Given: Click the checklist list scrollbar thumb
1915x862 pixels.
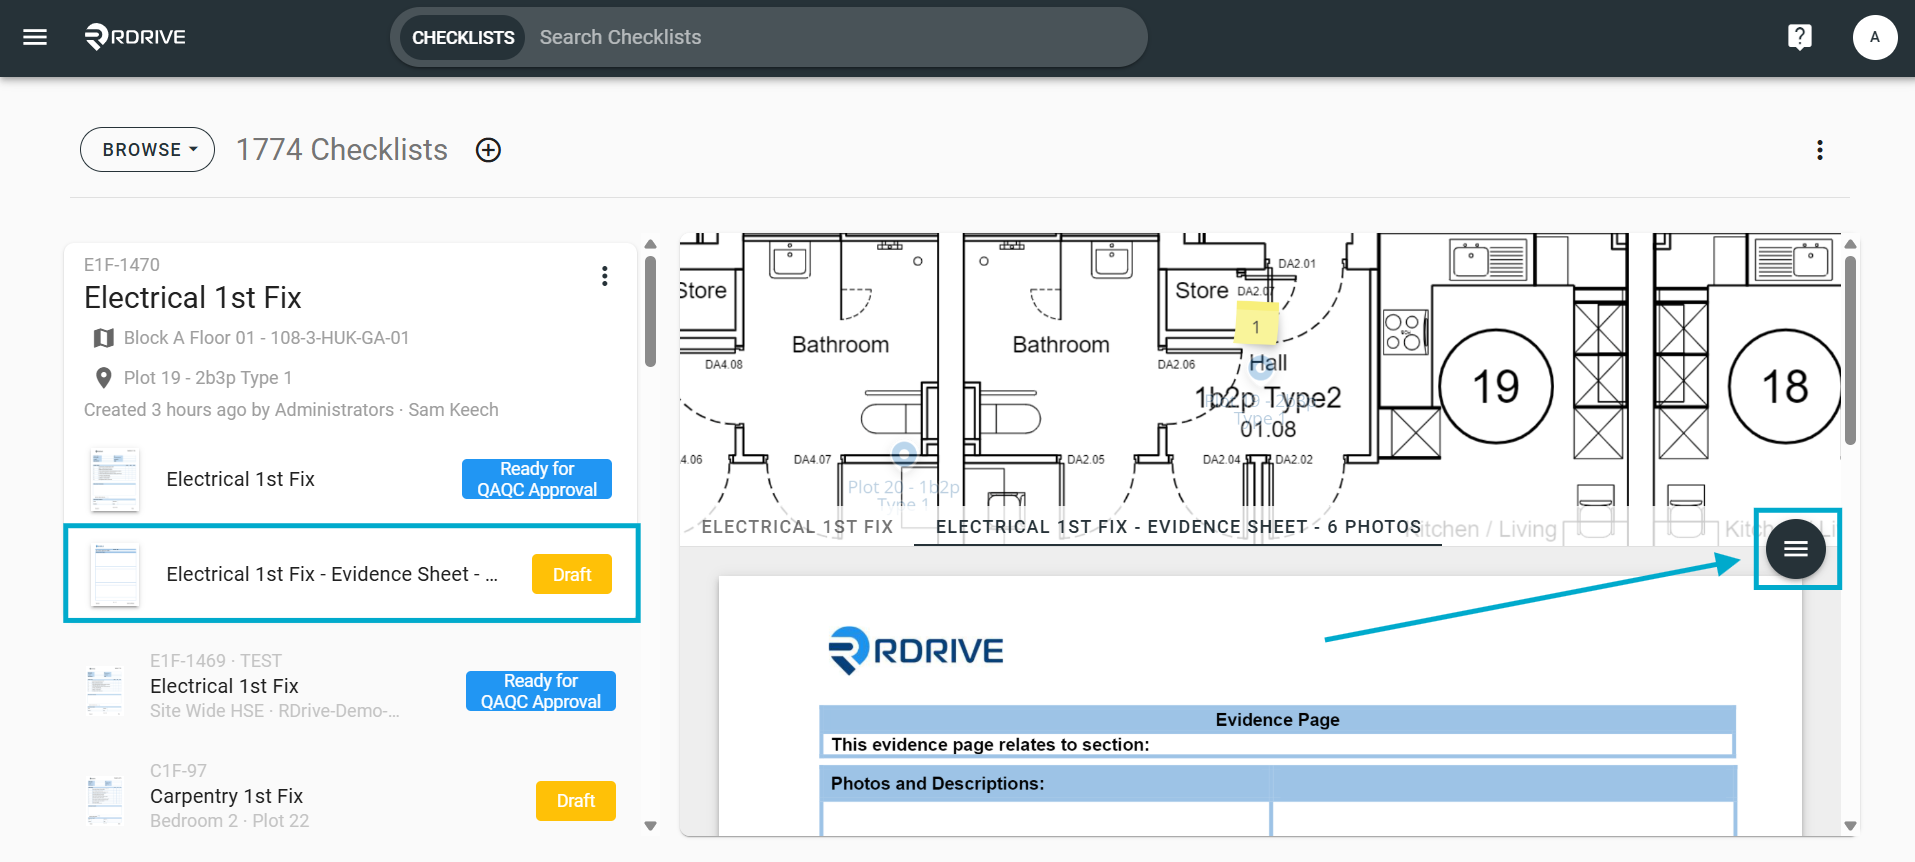Looking at the screenshot, I should [x=650, y=312].
